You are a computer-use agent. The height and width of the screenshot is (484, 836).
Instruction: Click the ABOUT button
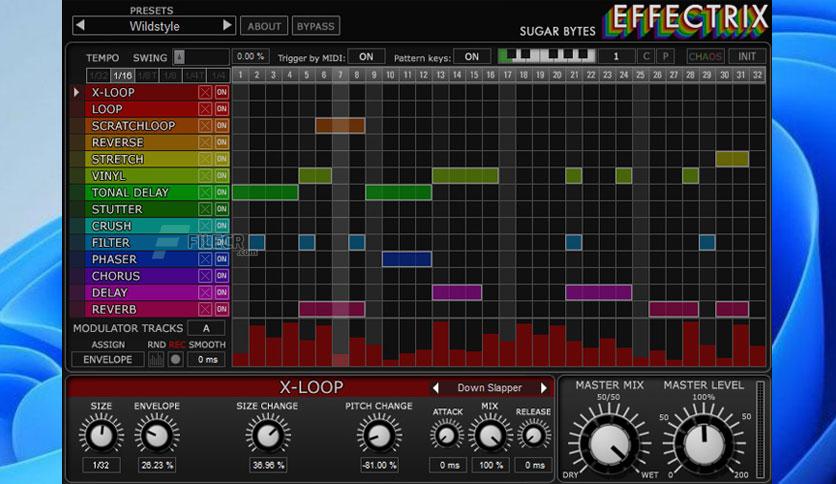(x=264, y=26)
